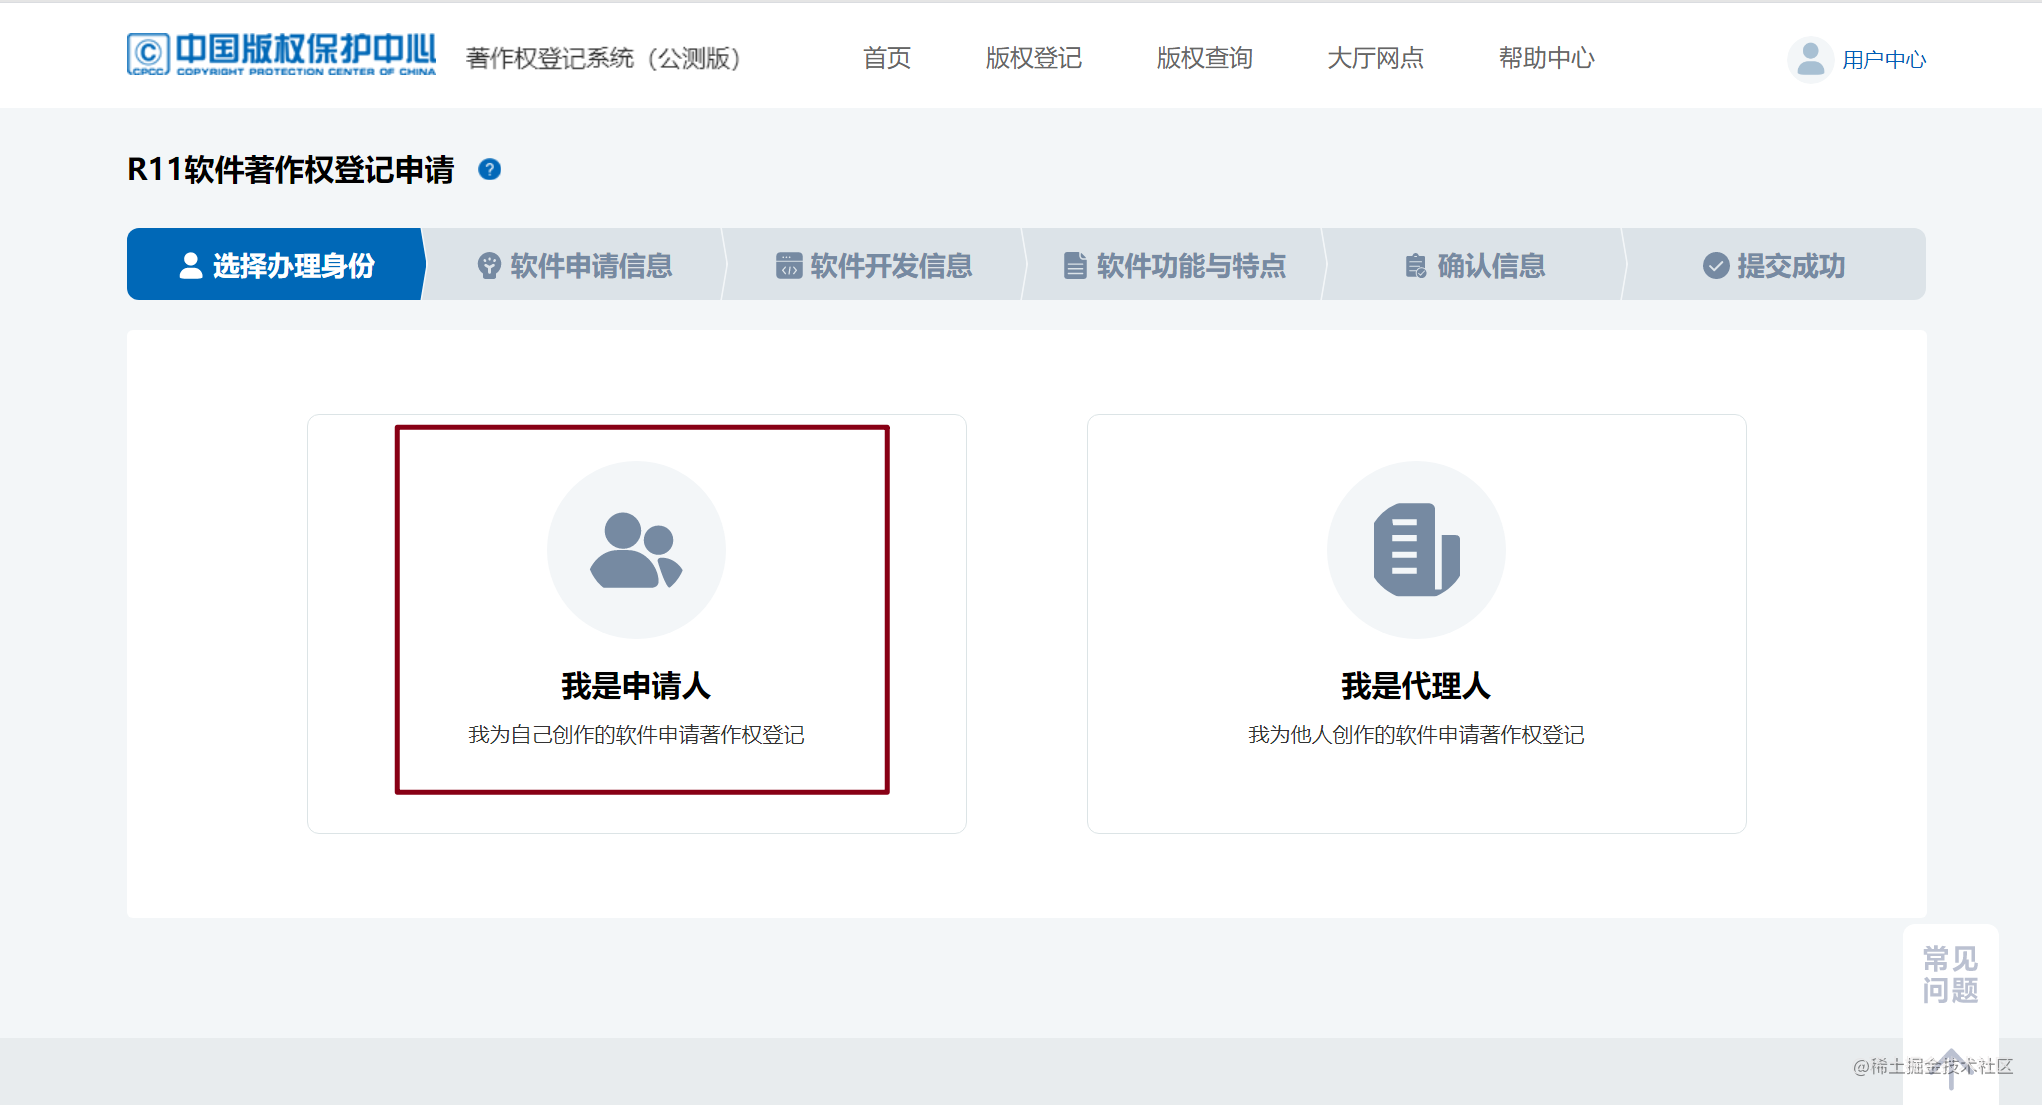This screenshot has width=2042, height=1105.
Task: Click the user avatar icon
Action: (x=1810, y=59)
